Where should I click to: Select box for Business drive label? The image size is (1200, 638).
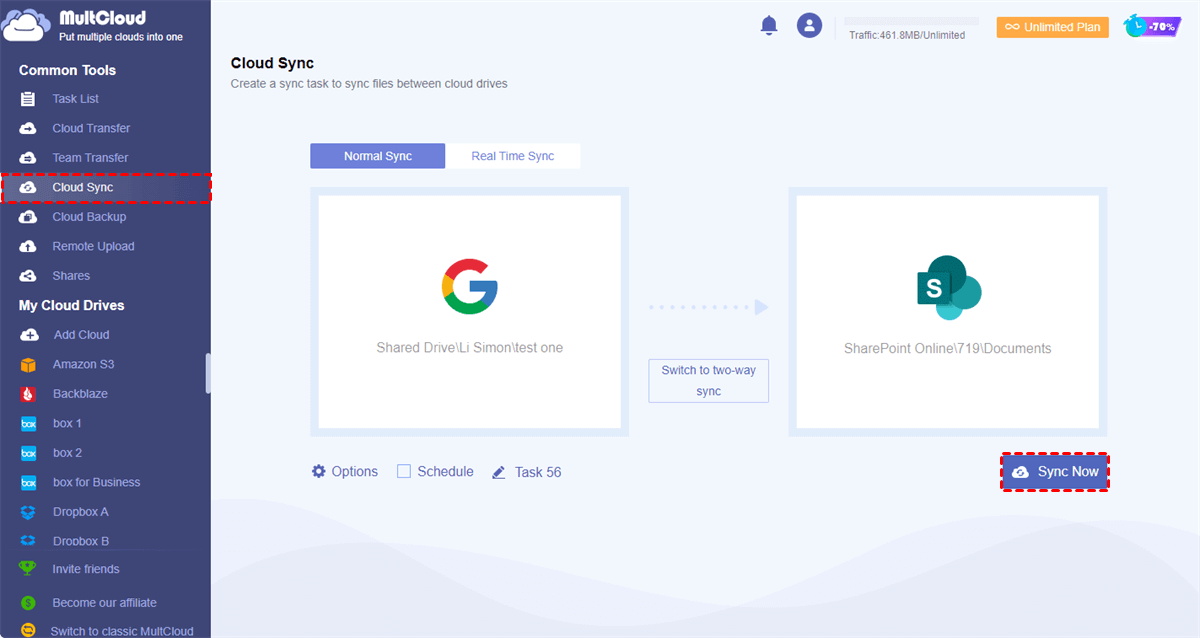click(97, 483)
